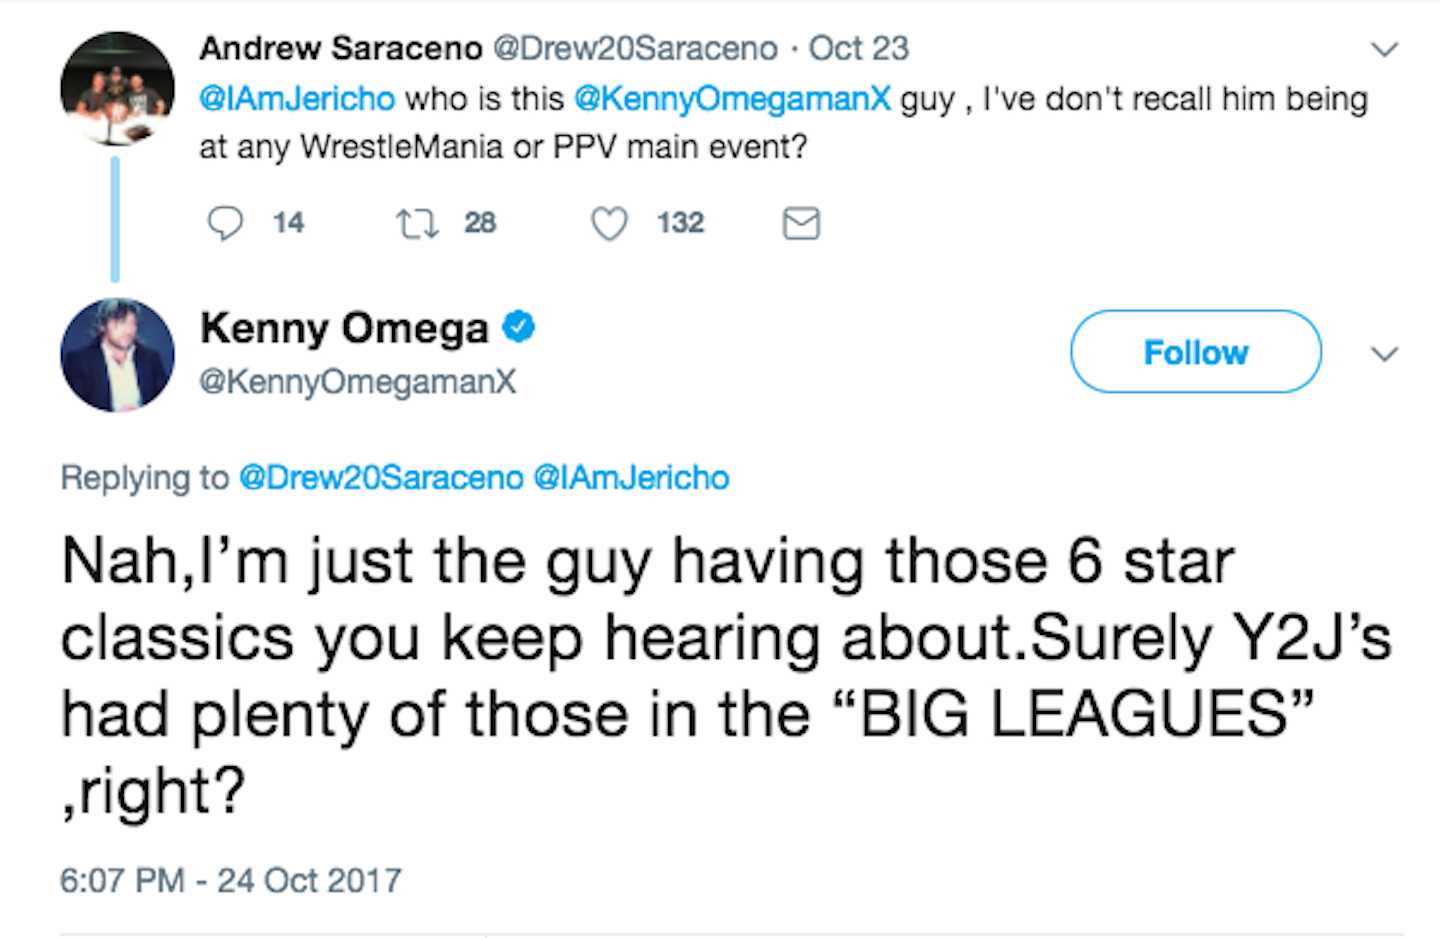Like Andrew Saraceno's tweet with the heart
The height and width of the screenshot is (938, 1440).
coord(609,222)
